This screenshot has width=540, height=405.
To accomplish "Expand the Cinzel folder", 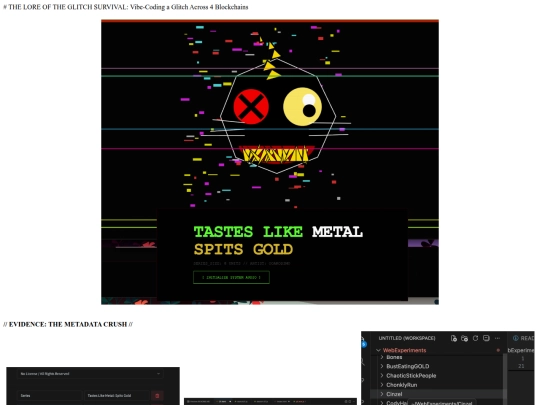I will tap(382, 394).
